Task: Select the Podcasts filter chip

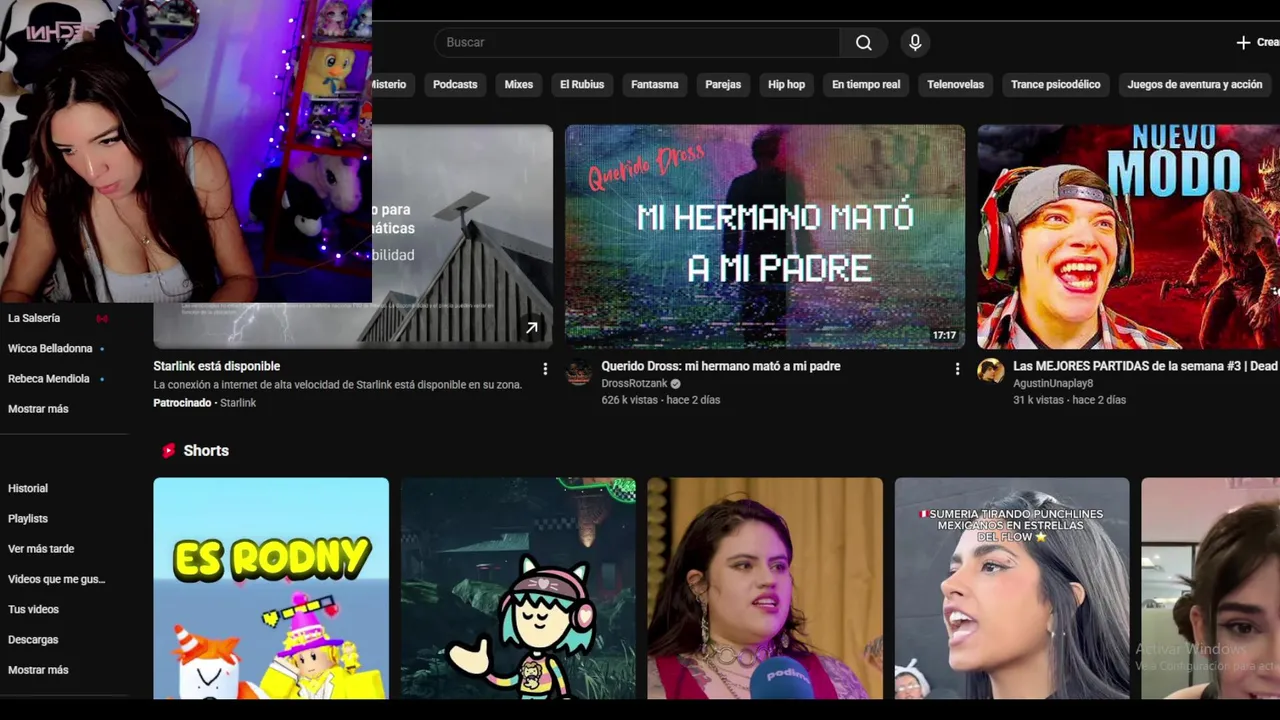Action: 455,84
